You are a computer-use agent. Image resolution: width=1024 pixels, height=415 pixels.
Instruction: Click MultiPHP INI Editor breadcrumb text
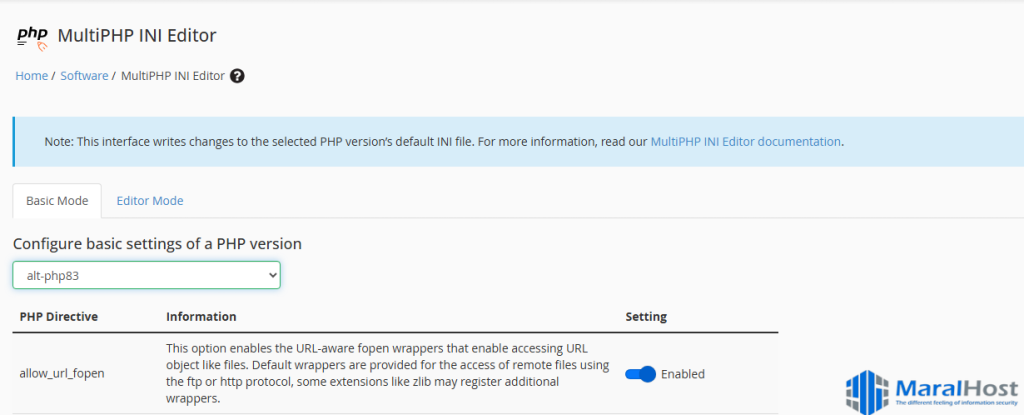[x=173, y=75]
